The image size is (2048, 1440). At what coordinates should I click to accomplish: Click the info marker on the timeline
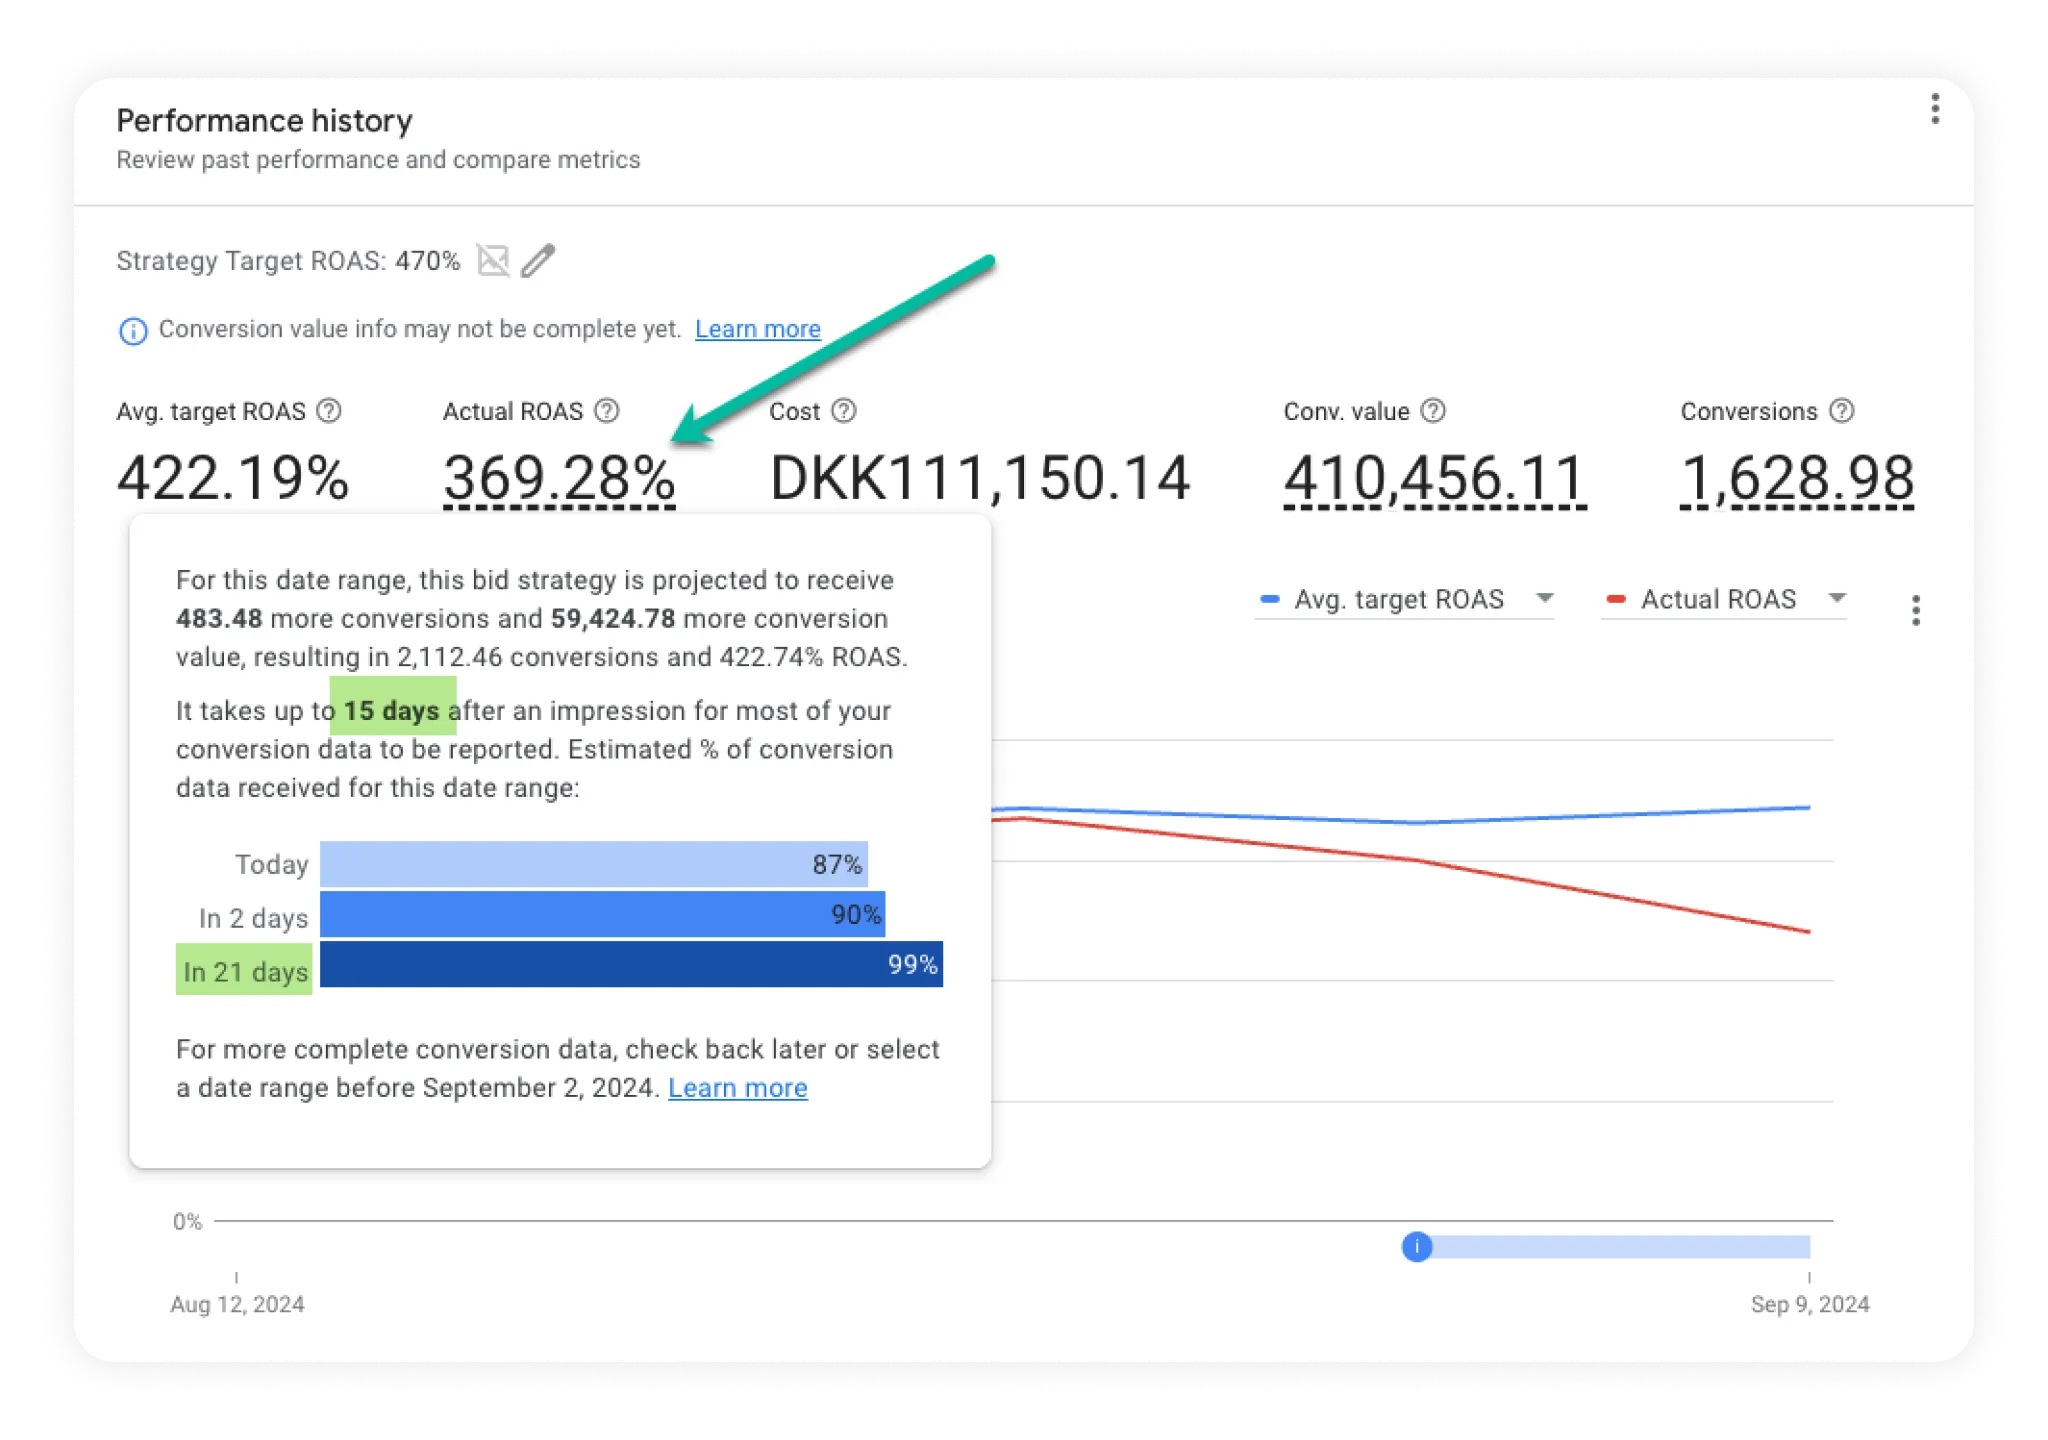[1416, 1246]
